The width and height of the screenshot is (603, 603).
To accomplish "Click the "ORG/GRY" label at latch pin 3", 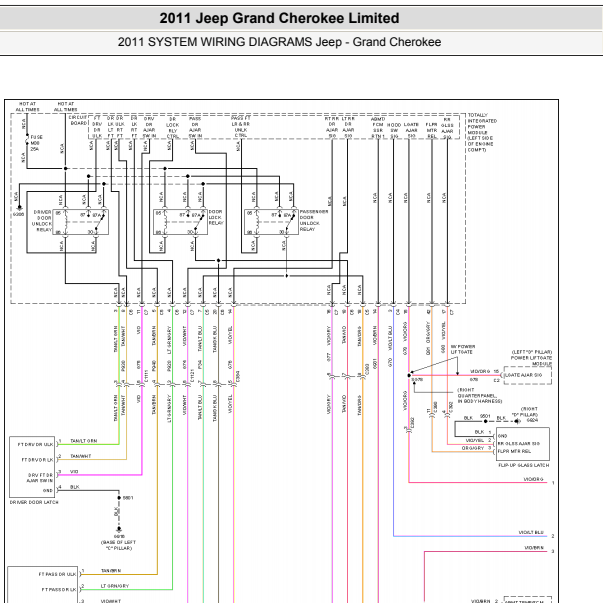I will pyautogui.click(x=473, y=448).
